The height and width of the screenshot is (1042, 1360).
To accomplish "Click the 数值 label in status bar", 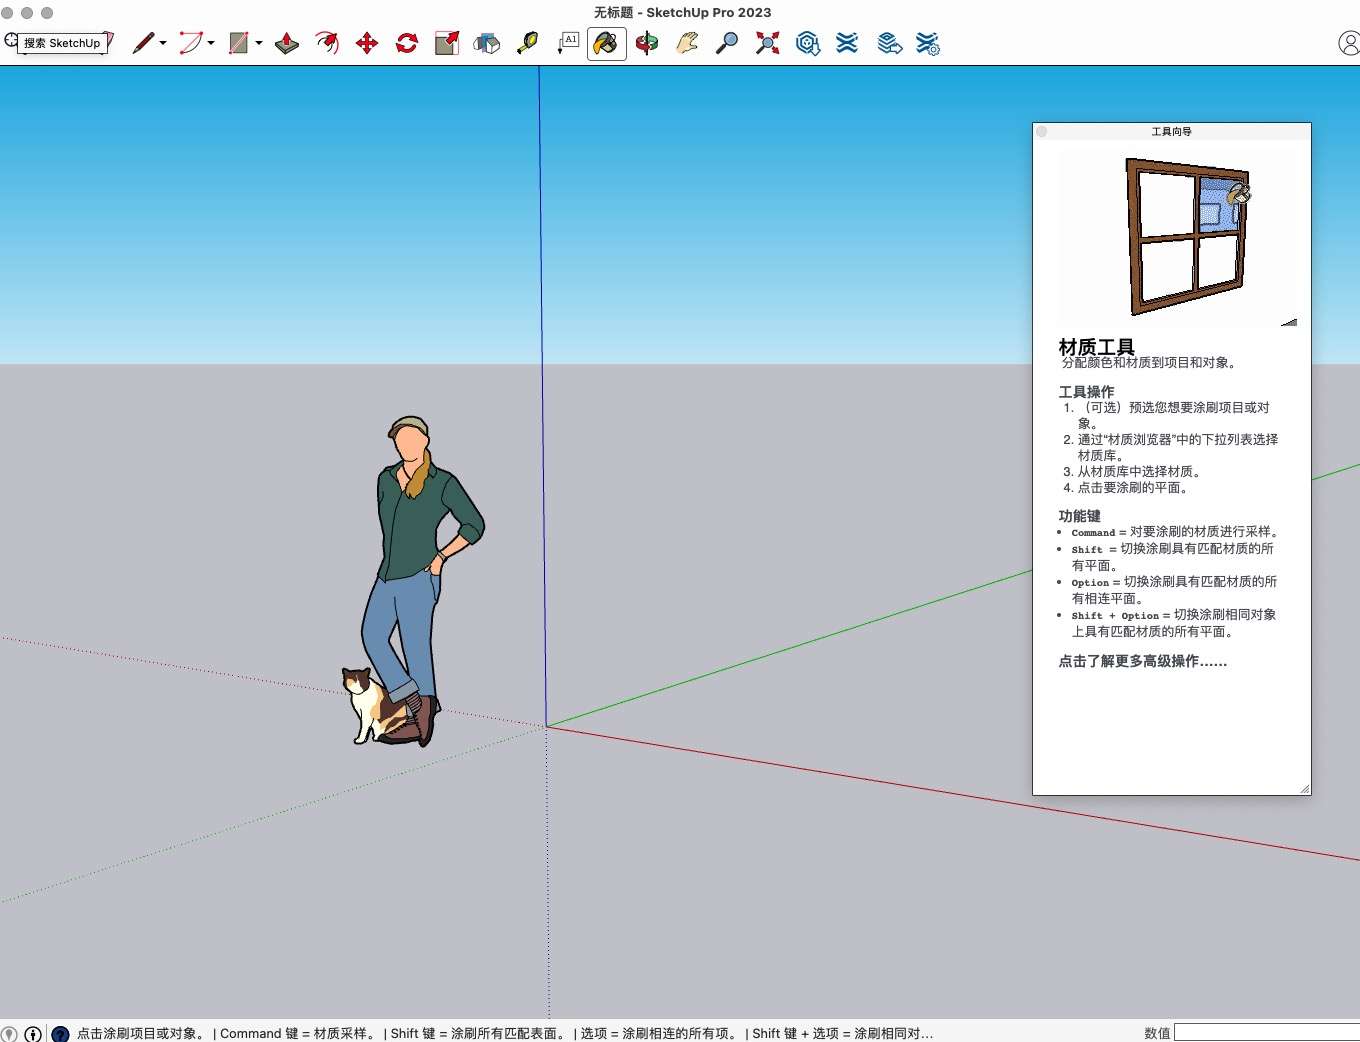I will 1157,1033.
